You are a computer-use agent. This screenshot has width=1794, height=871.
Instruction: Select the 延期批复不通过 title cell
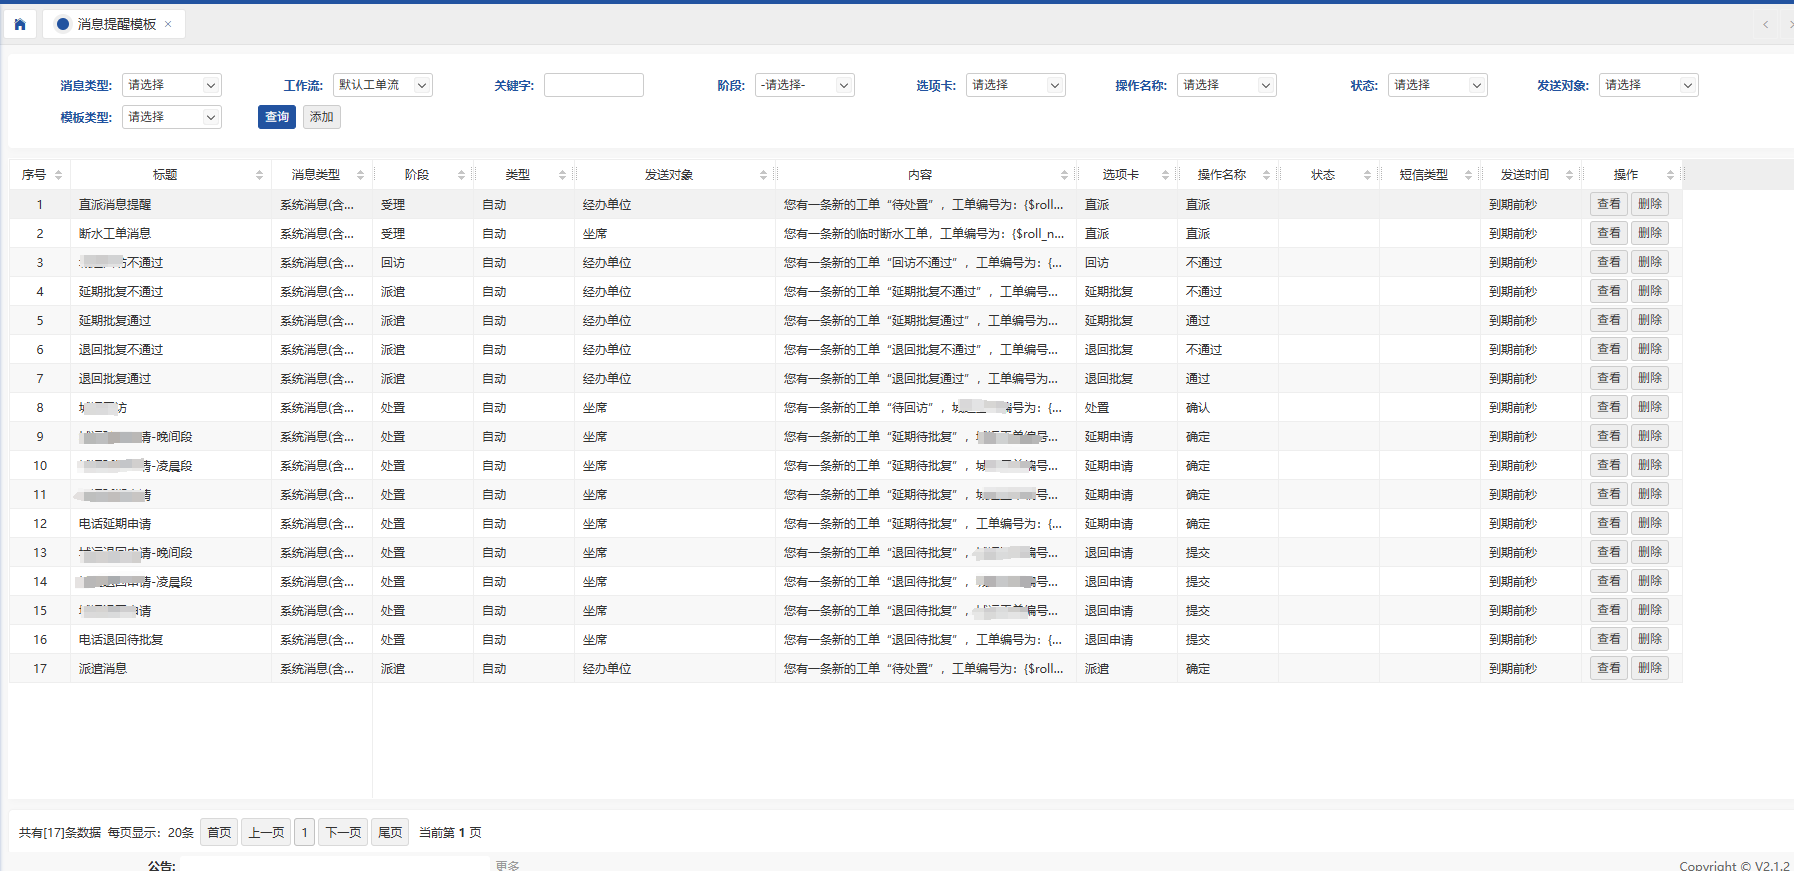pos(171,291)
